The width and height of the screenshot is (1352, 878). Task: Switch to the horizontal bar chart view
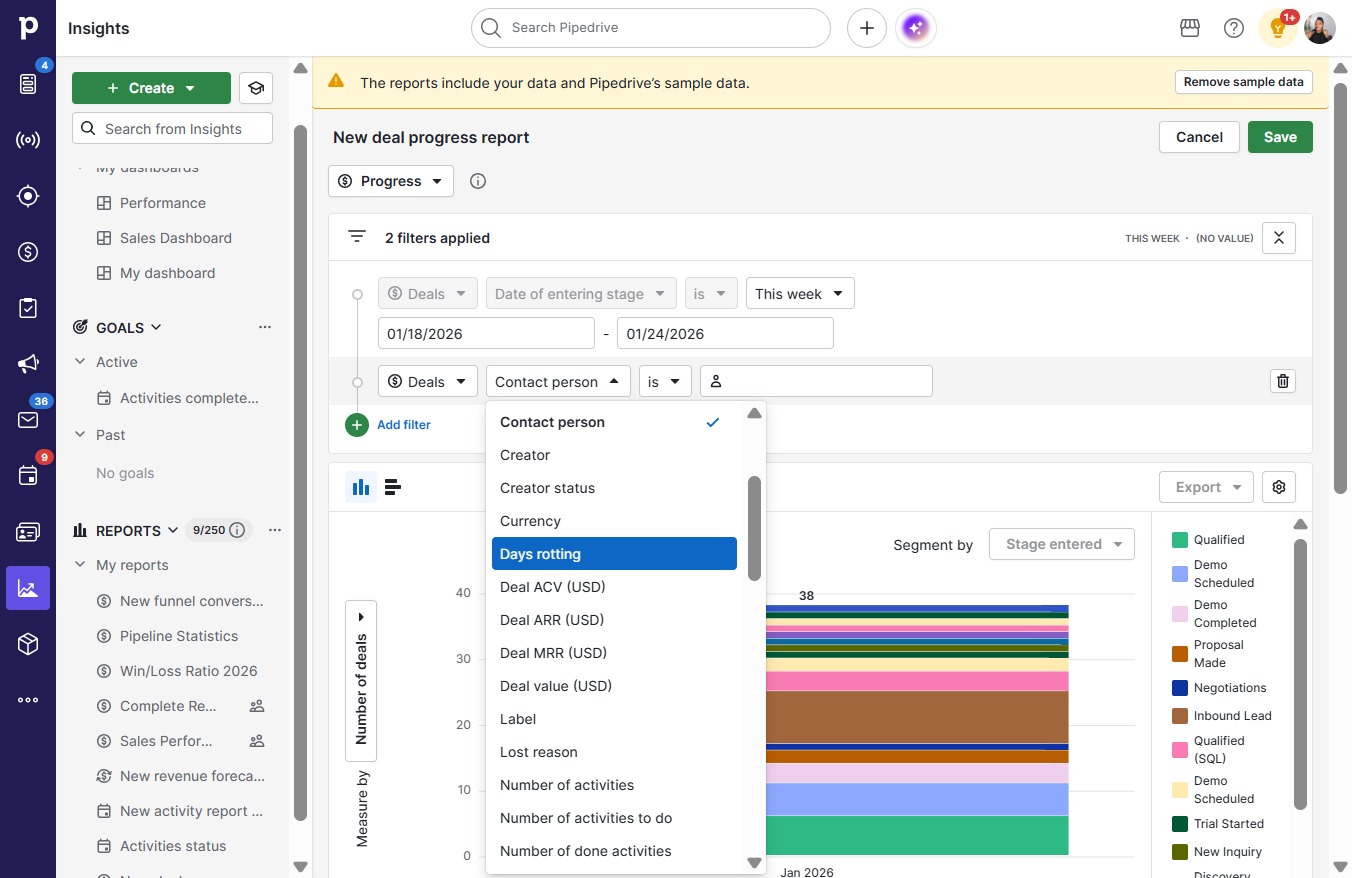point(393,487)
